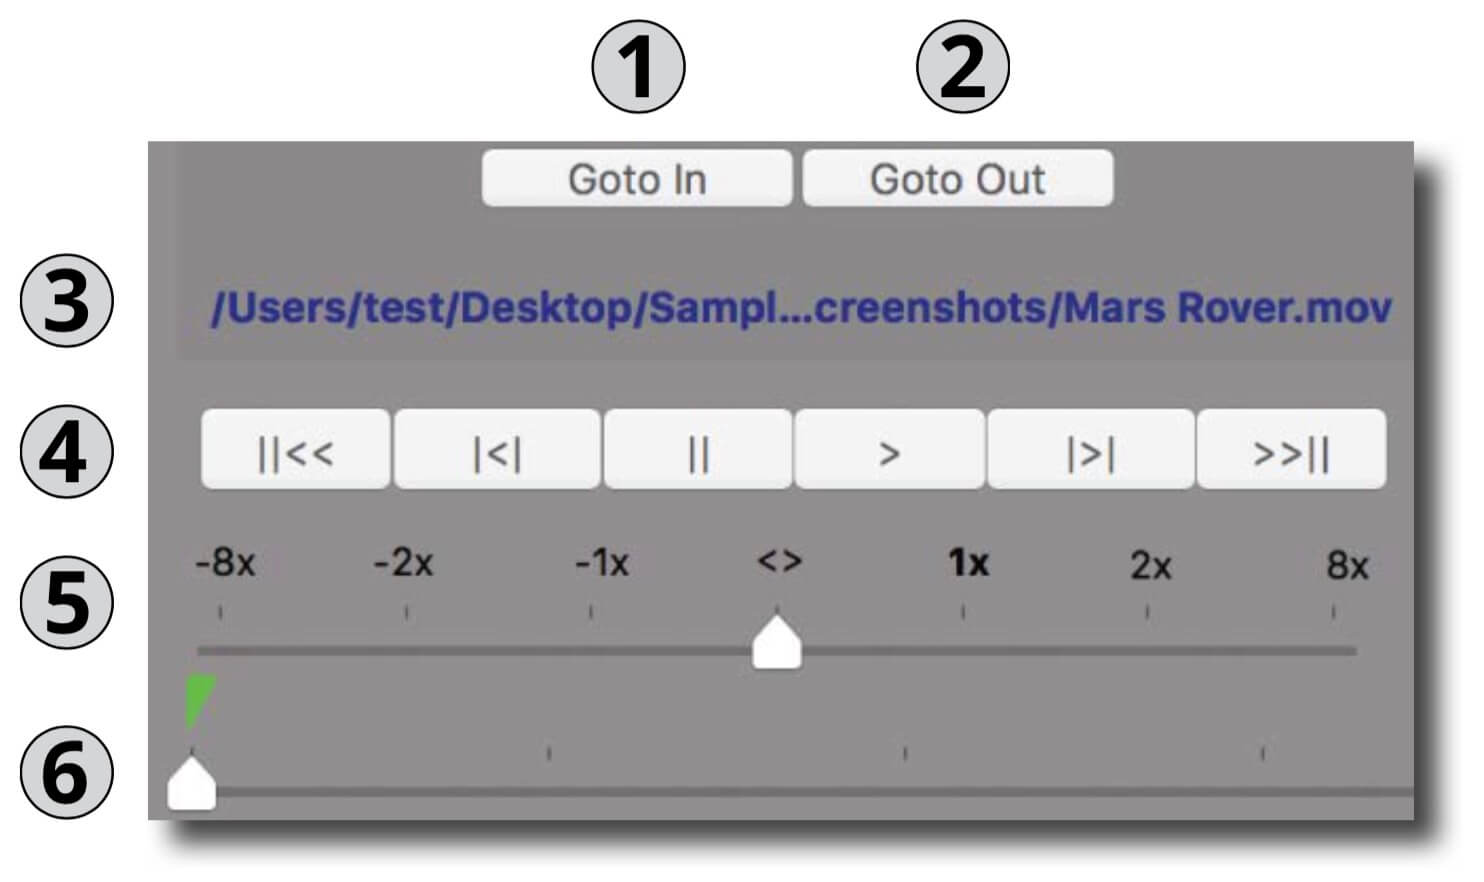This screenshot has height=882, width=1484.
Task: Jump to end with >>|| button
Action: [1291, 450]
